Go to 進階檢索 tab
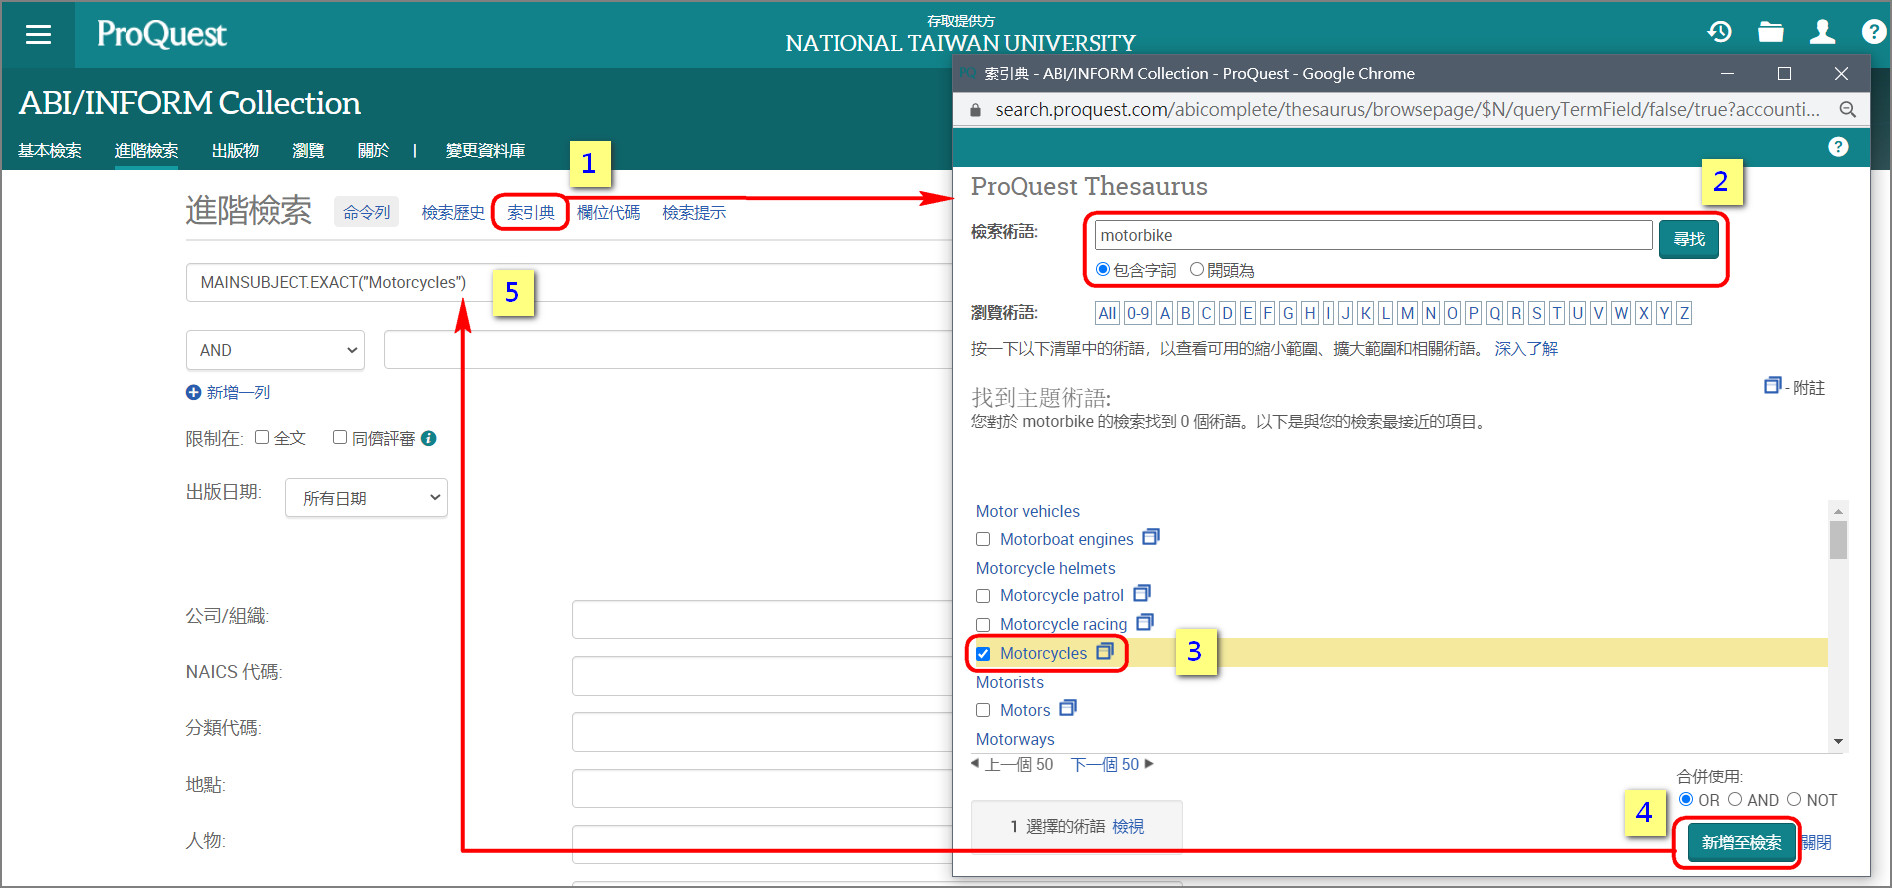The width and height of the screenshot is (1892, 888). (146, 150)
